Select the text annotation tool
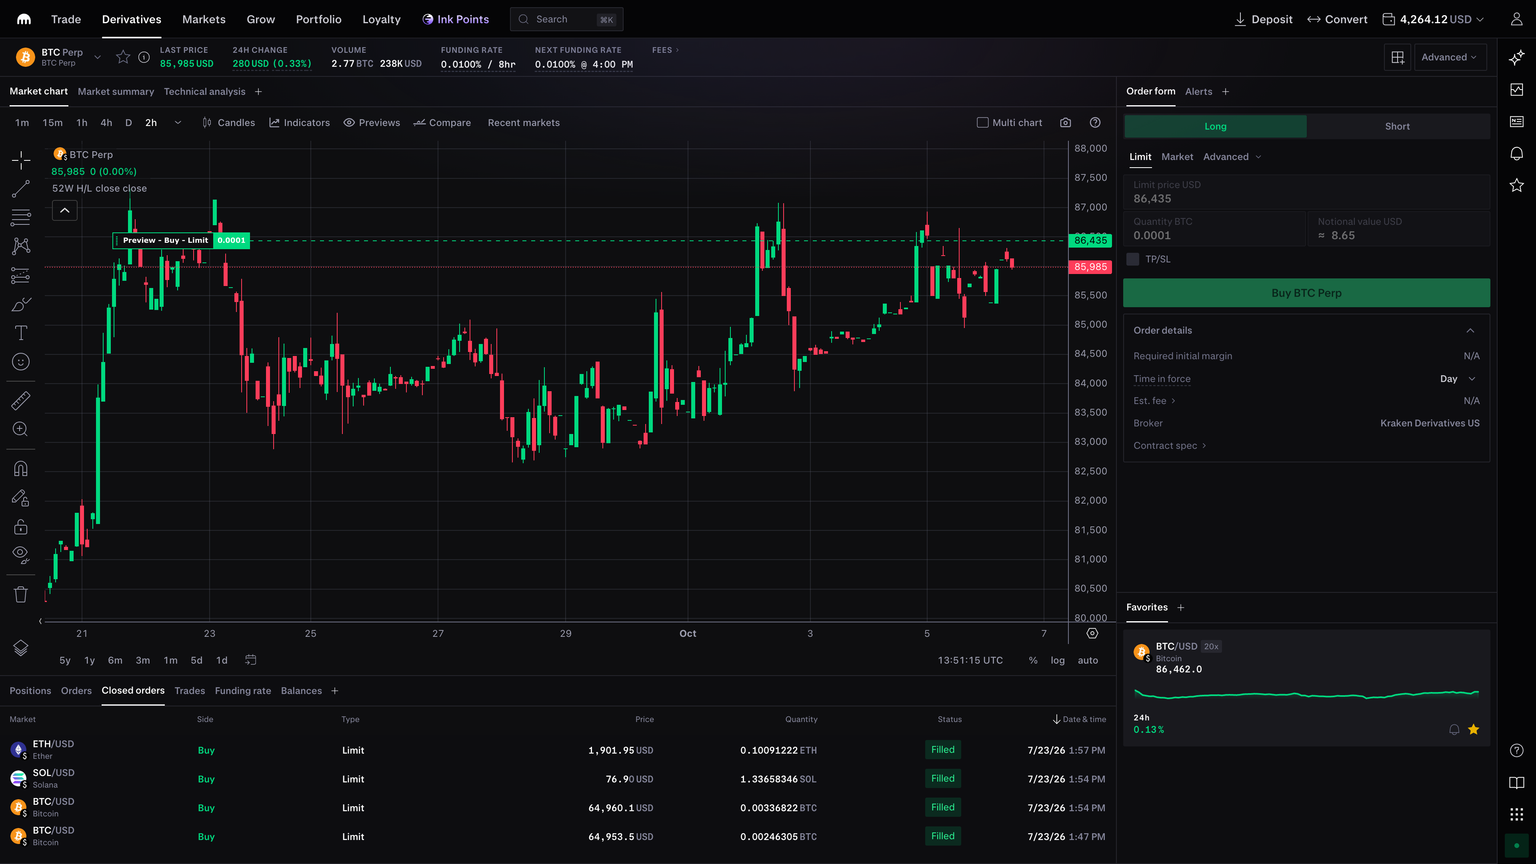 (x=20, y=333)
